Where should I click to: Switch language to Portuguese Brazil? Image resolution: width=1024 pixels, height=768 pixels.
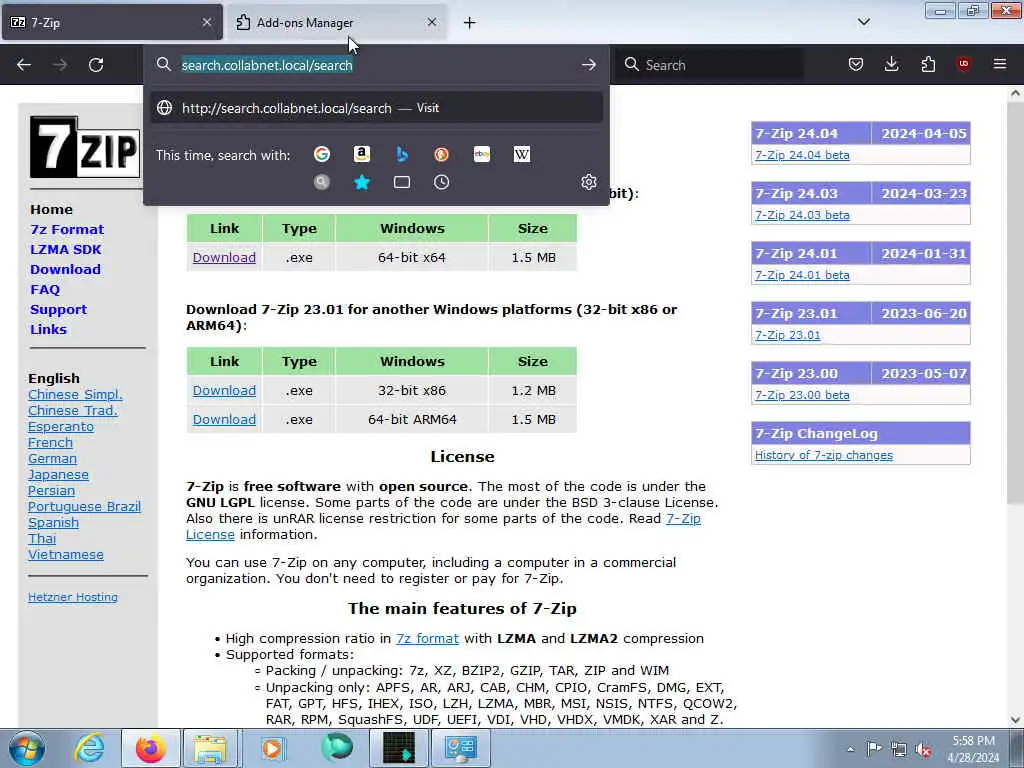pos(84,507)
